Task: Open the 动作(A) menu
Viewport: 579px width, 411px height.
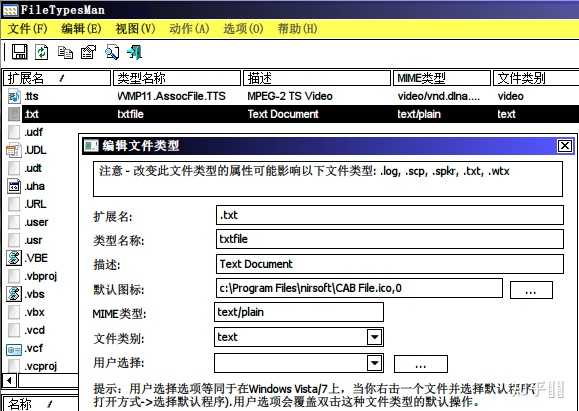Action: 189,29
